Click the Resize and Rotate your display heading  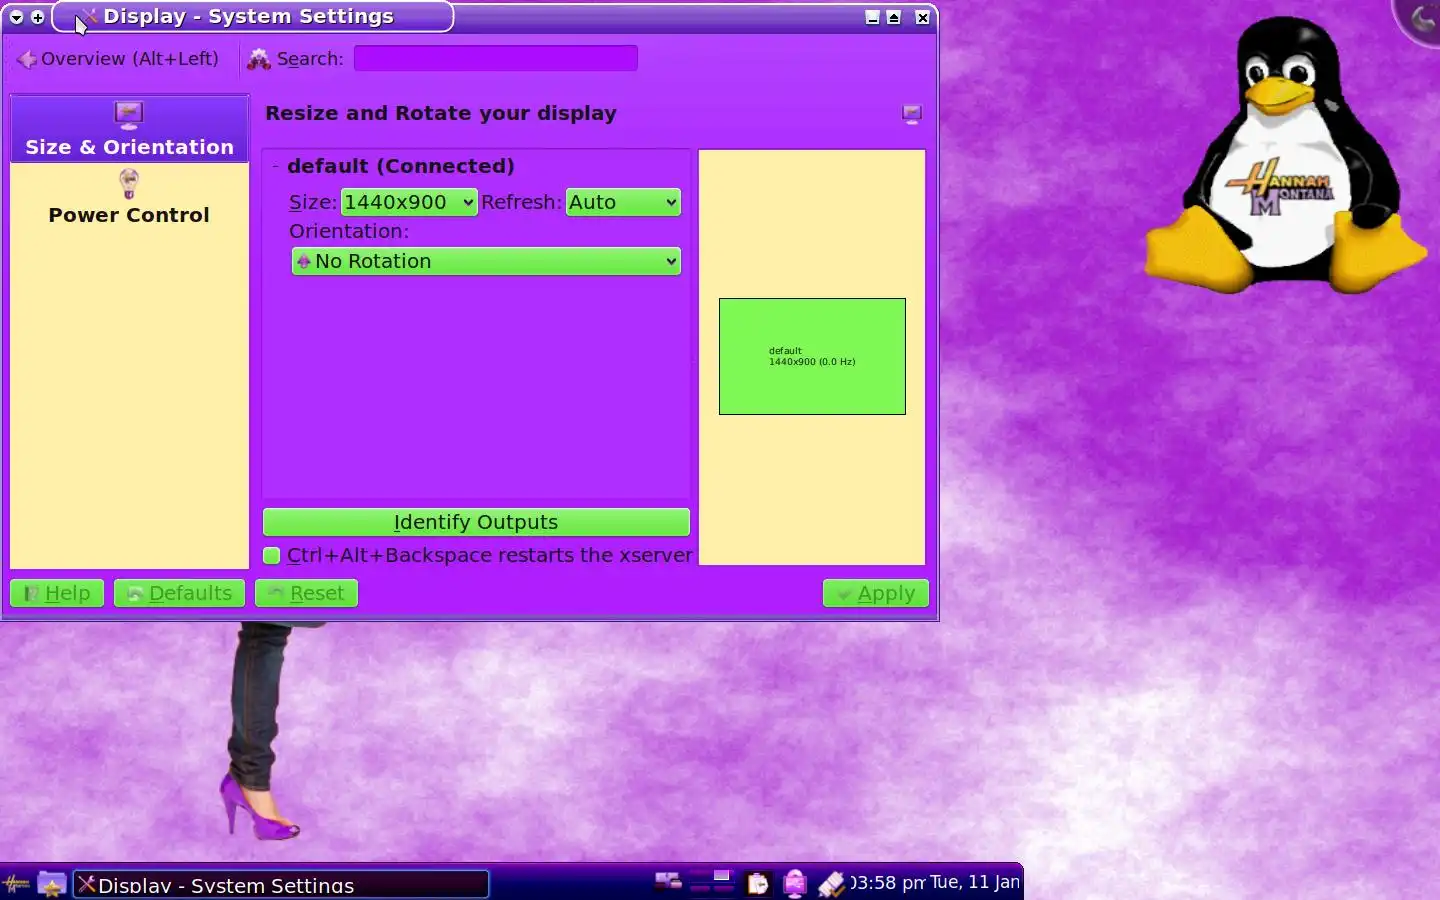(x=441, y=113)
